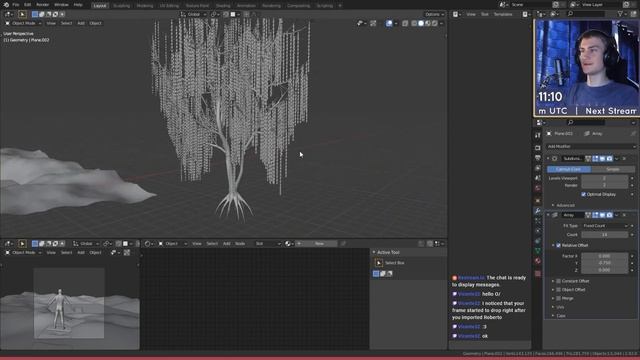Open the Slot dropdown in node editor
This screenshot has height=360, width=640.
pos(268,244)
